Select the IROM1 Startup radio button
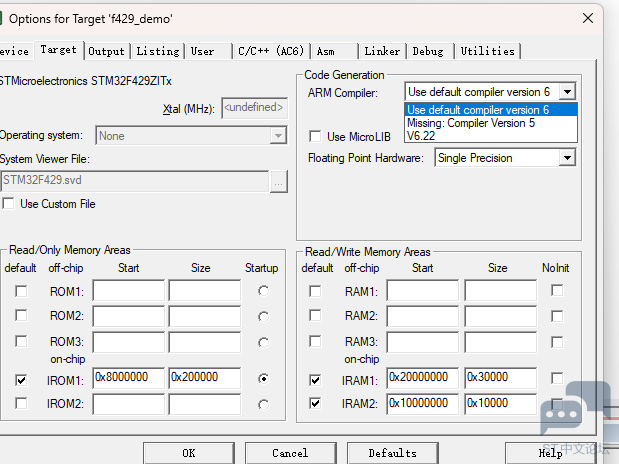 tap(263, 379)
